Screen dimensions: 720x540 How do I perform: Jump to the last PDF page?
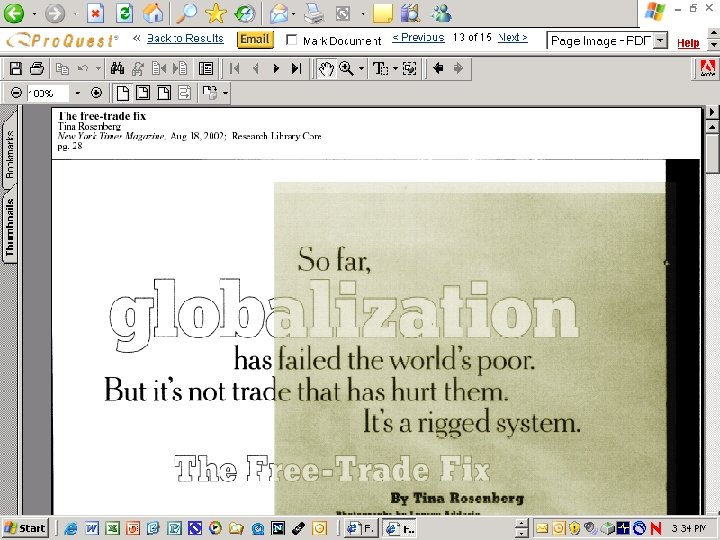click(x=297, y=68)
